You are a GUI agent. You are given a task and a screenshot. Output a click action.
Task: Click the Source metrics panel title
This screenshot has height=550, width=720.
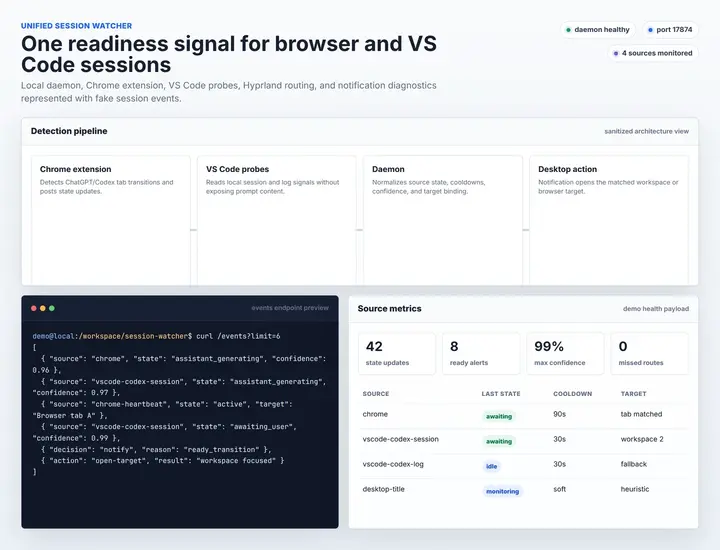[x=389, y=309]
